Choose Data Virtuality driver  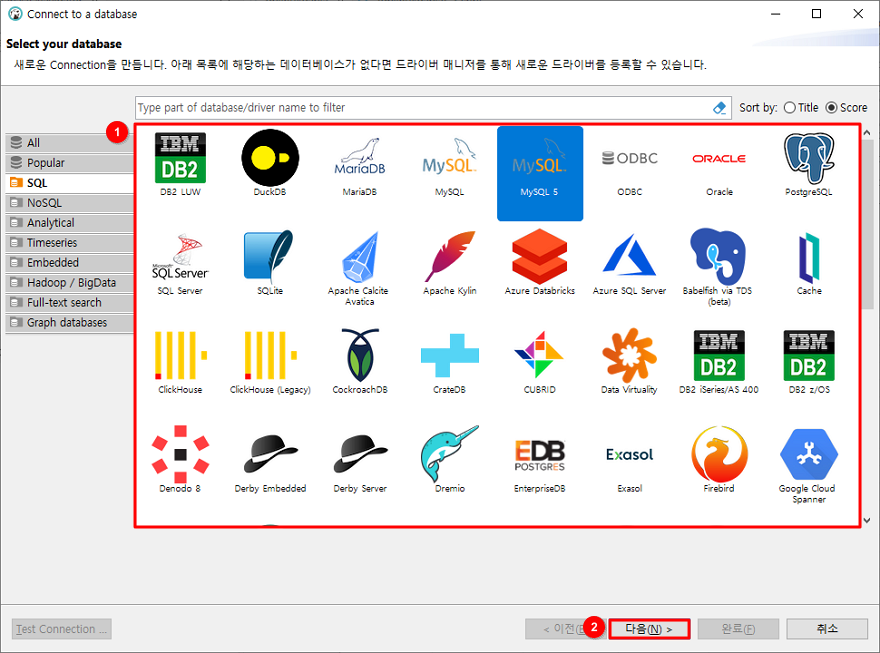point(629,361)
